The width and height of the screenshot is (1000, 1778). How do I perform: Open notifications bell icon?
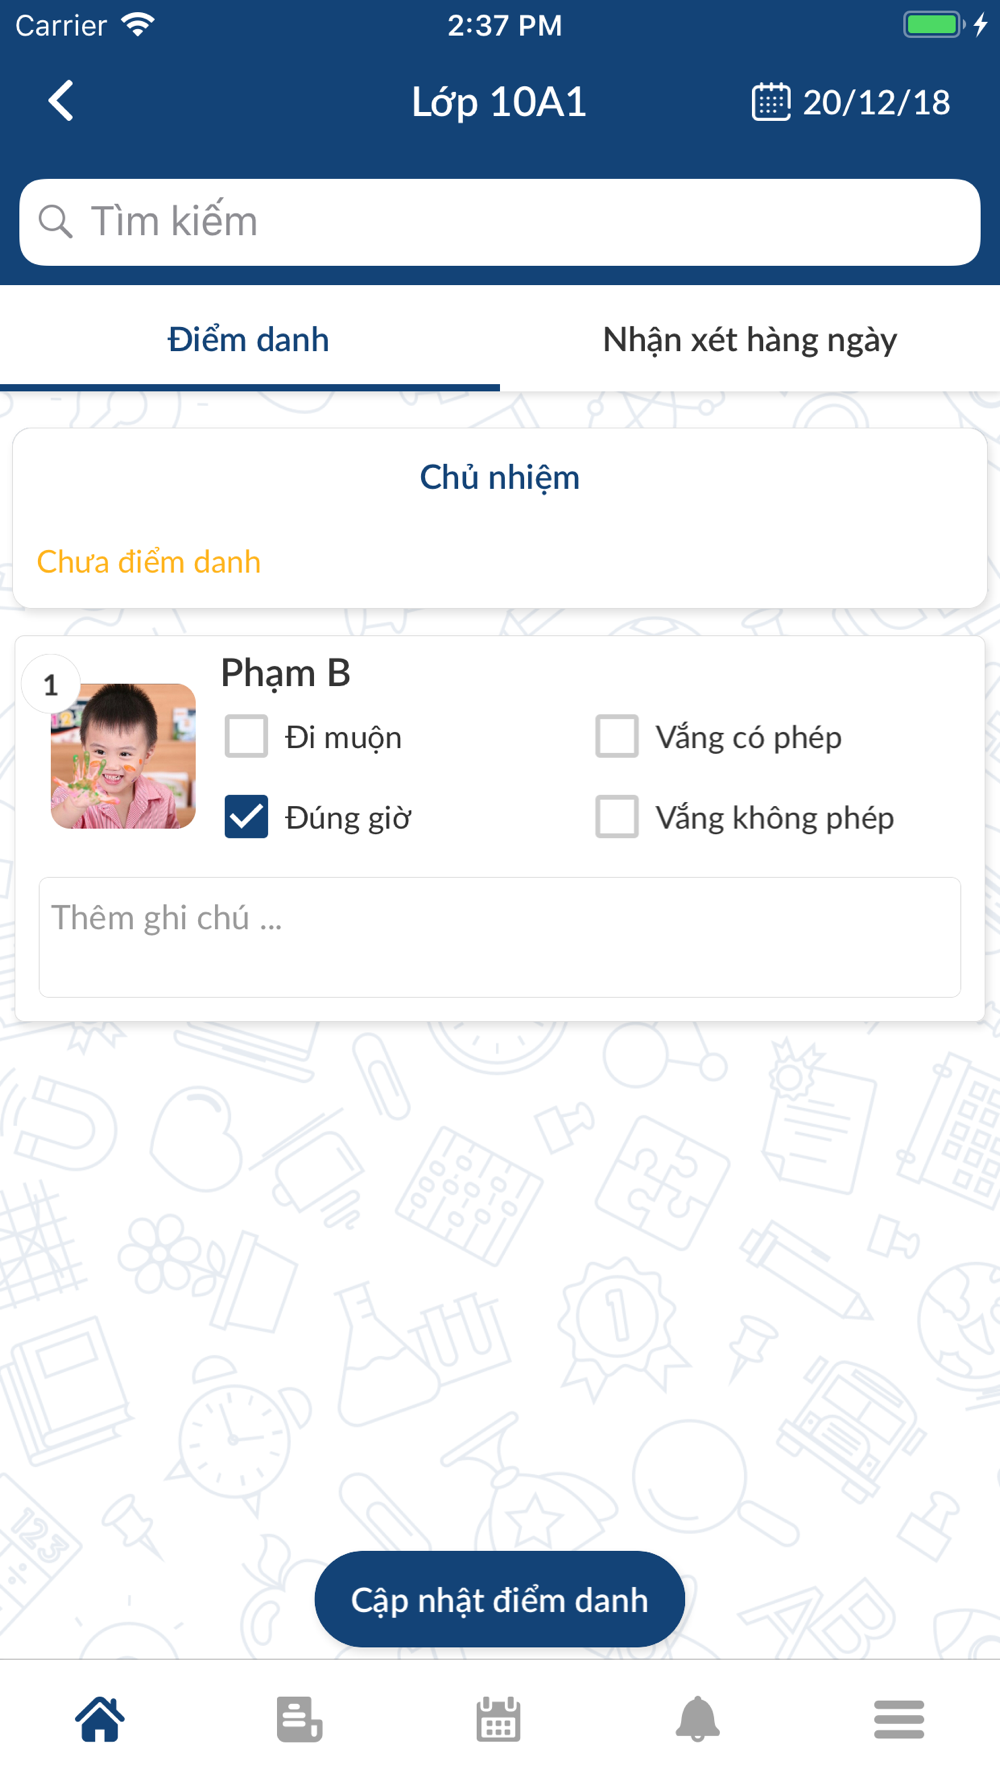(698, 1719)
